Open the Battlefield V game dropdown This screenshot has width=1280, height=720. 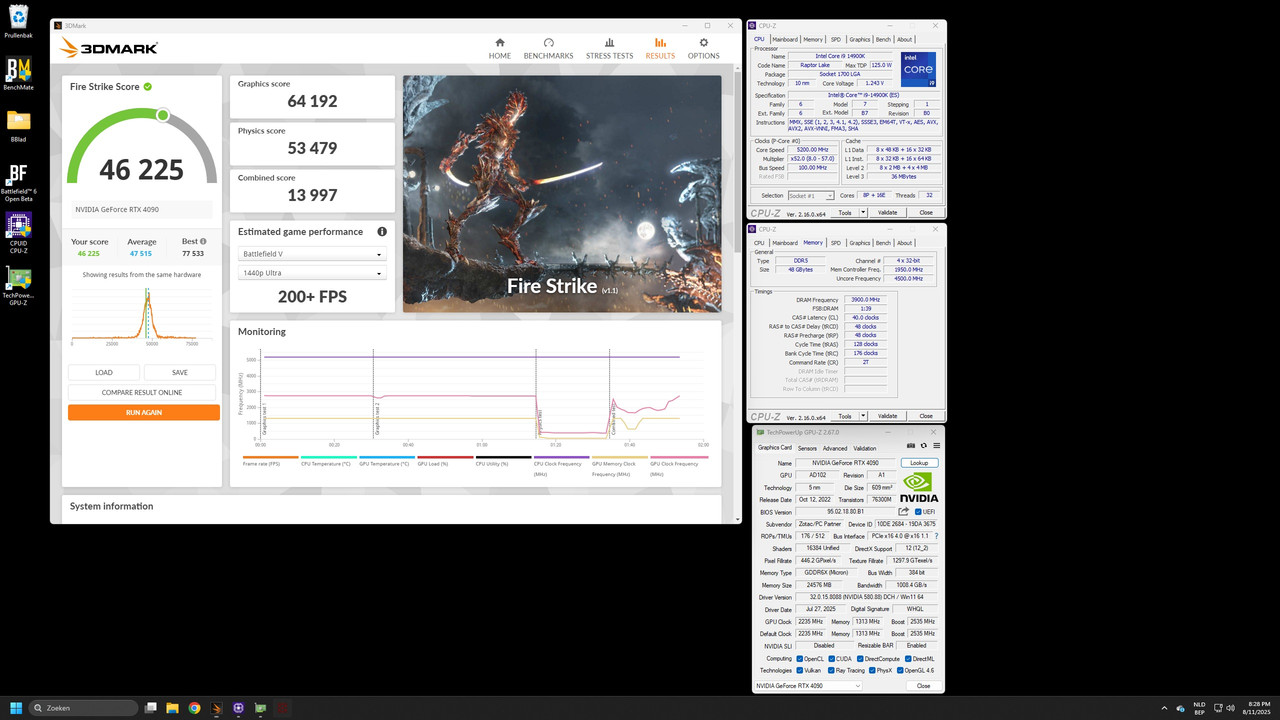click(x=312, y=254)
